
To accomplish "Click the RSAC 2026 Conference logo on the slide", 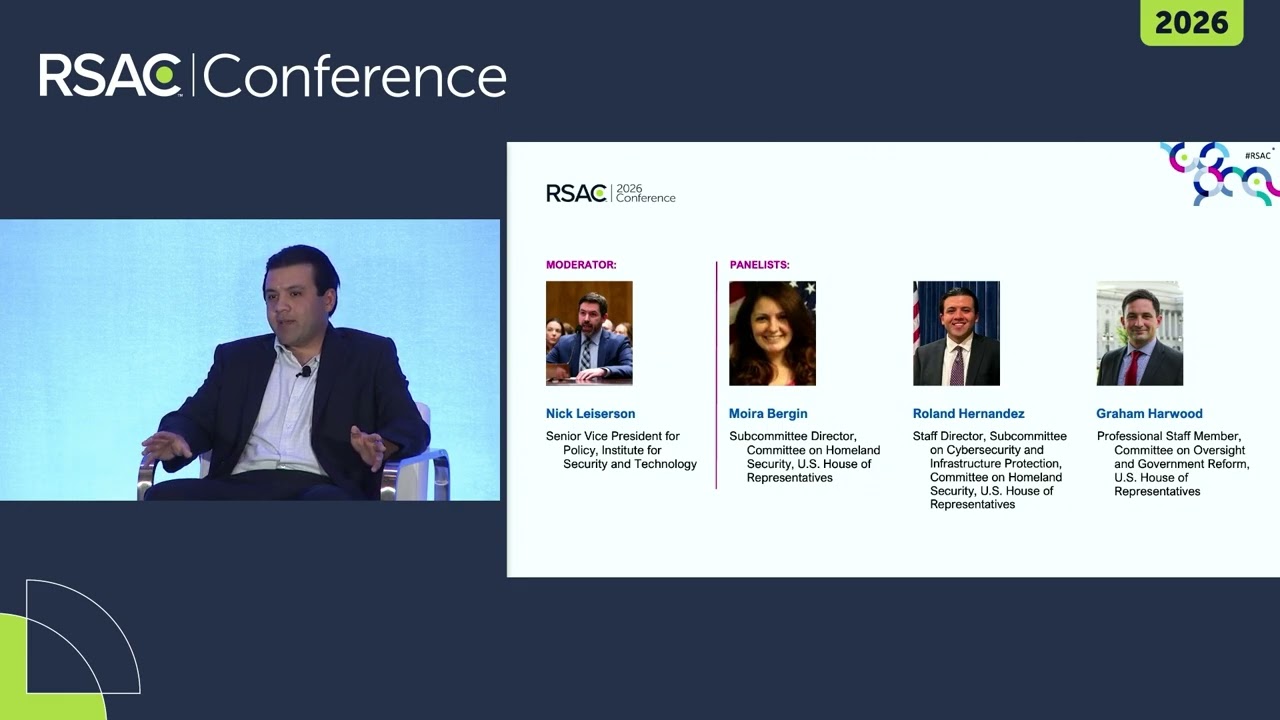I will (x=611, y=193).
